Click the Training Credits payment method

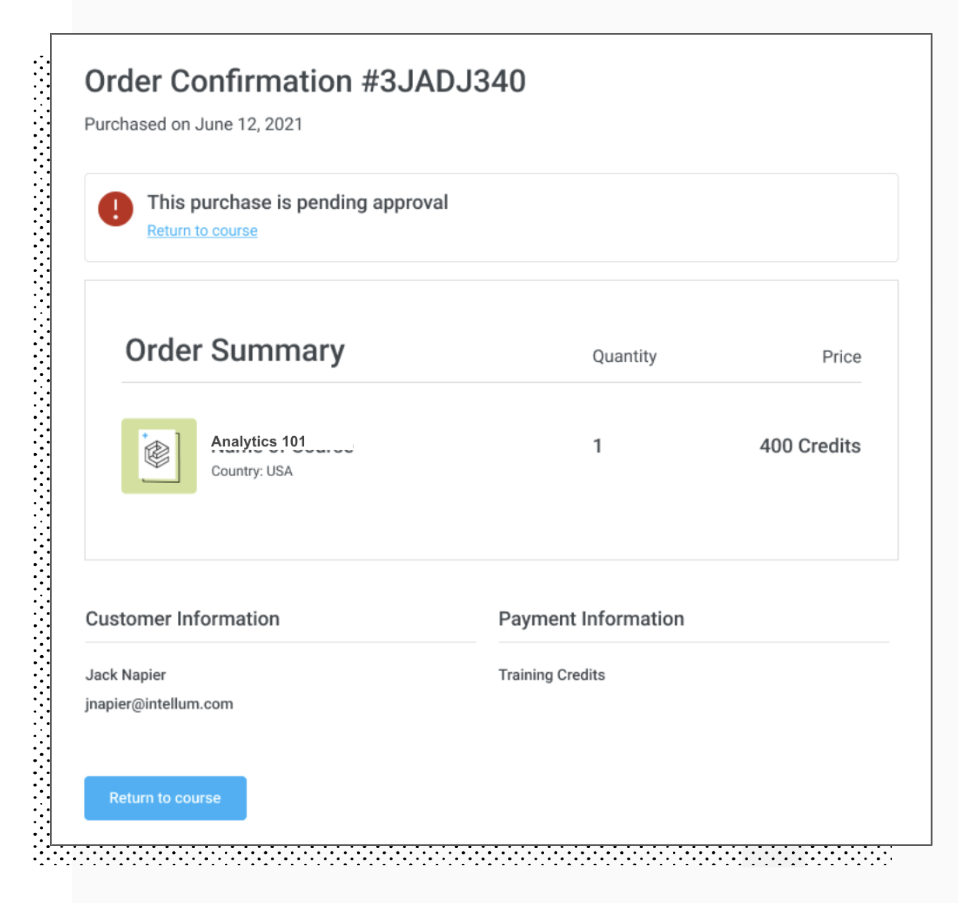[552, 675]
